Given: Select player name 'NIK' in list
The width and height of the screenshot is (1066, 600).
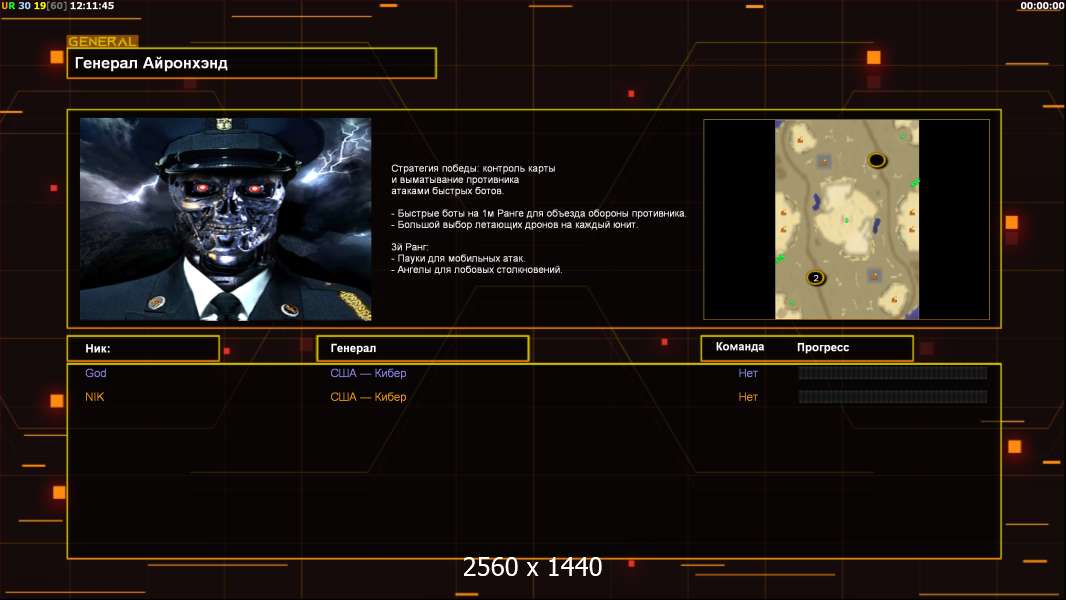Looking at the screenshot, I should [x=94, y=397].
